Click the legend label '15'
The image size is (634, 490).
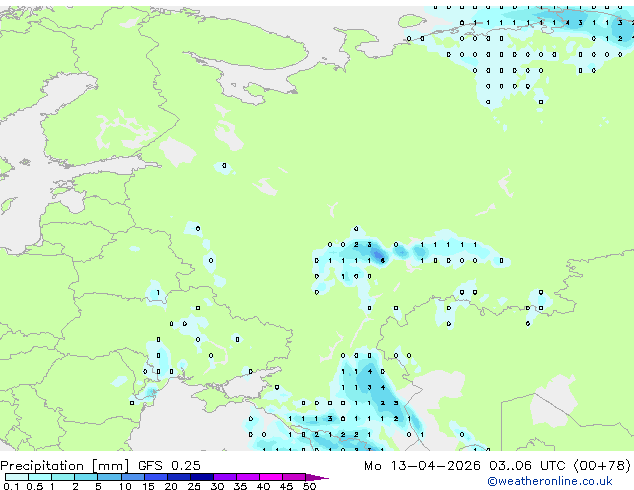pyautogui.click(x=148, y=486)
